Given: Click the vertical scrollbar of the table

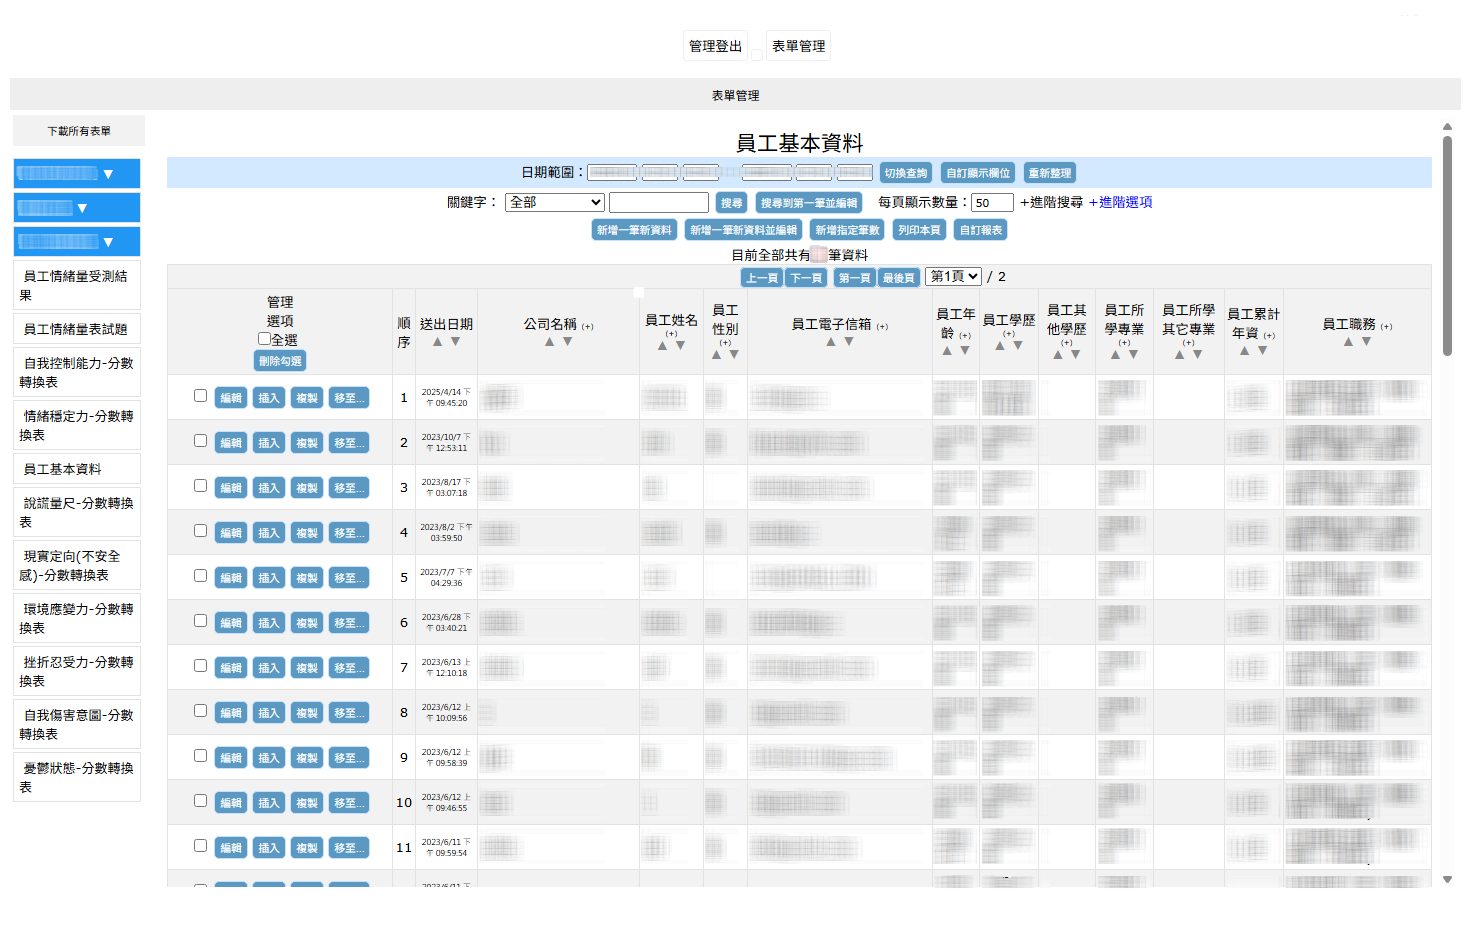Looking at the screenshot, I should [x=1447, y=245].
